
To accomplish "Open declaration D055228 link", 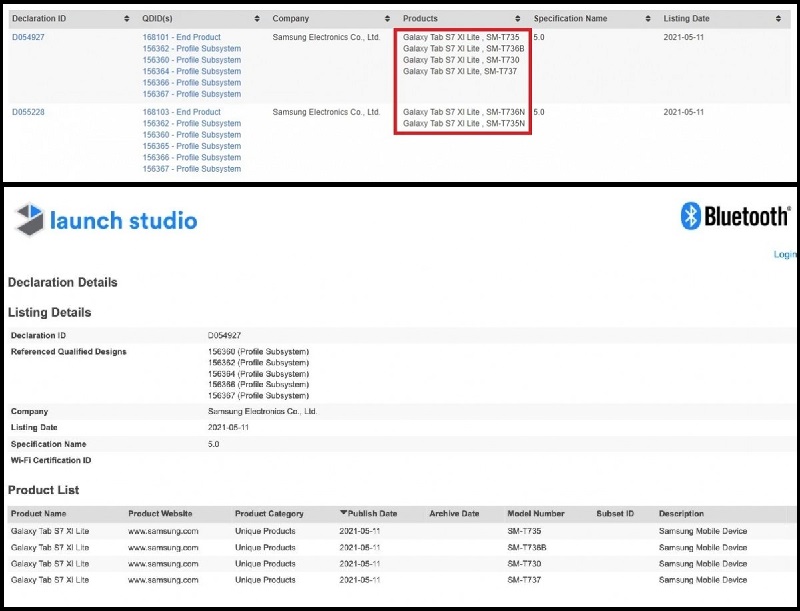I will (28, 112).
